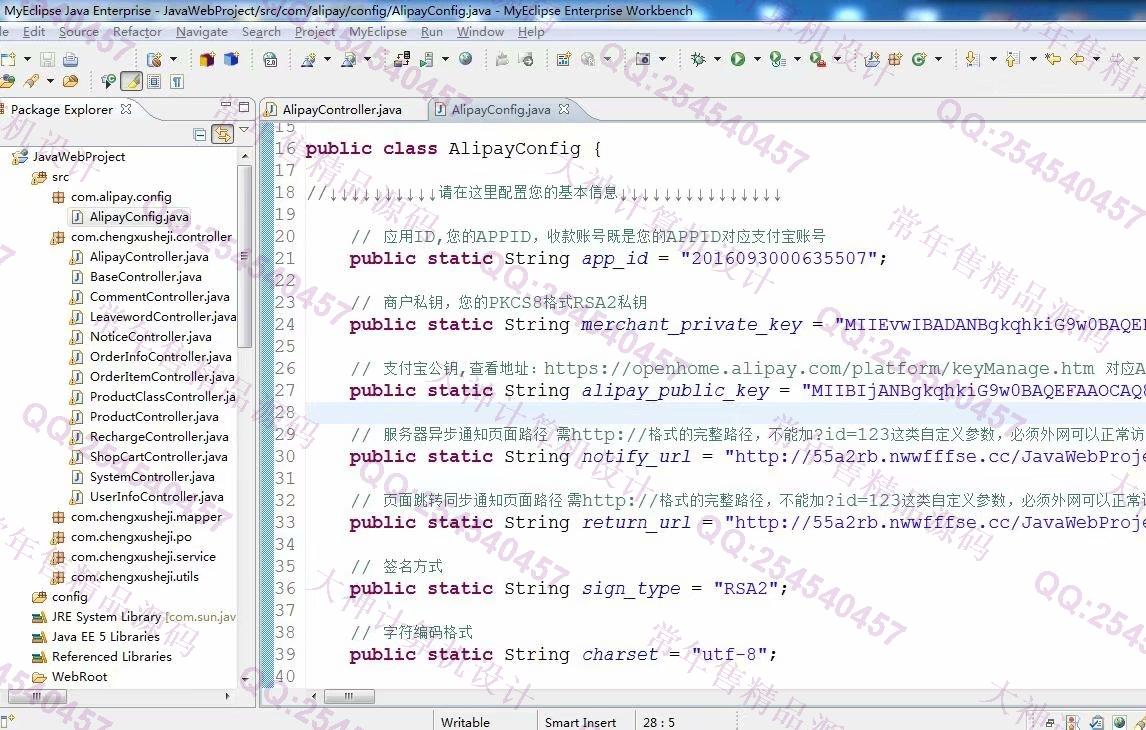Click the Search flashlight icon
Viewport: 1146px width, 730px height.
click(32, 81)
